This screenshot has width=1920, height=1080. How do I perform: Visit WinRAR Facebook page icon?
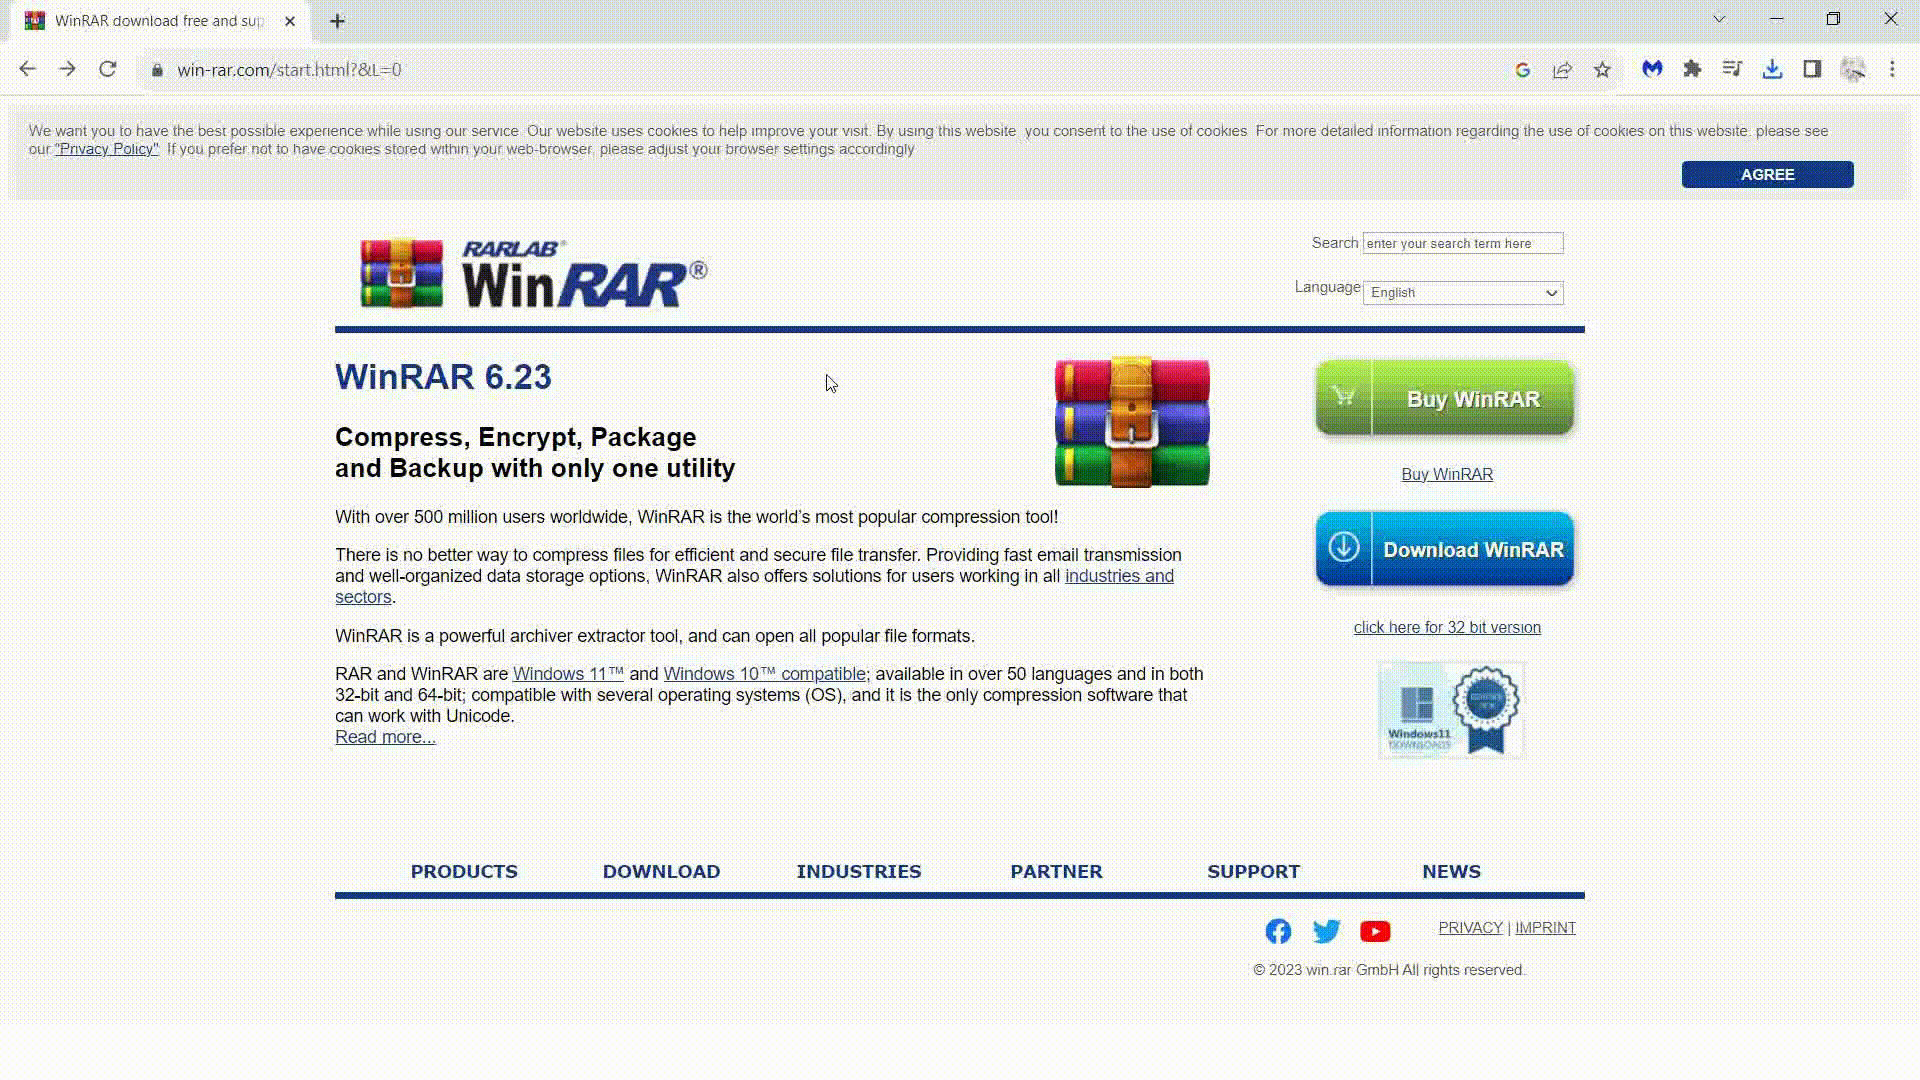1278,931
